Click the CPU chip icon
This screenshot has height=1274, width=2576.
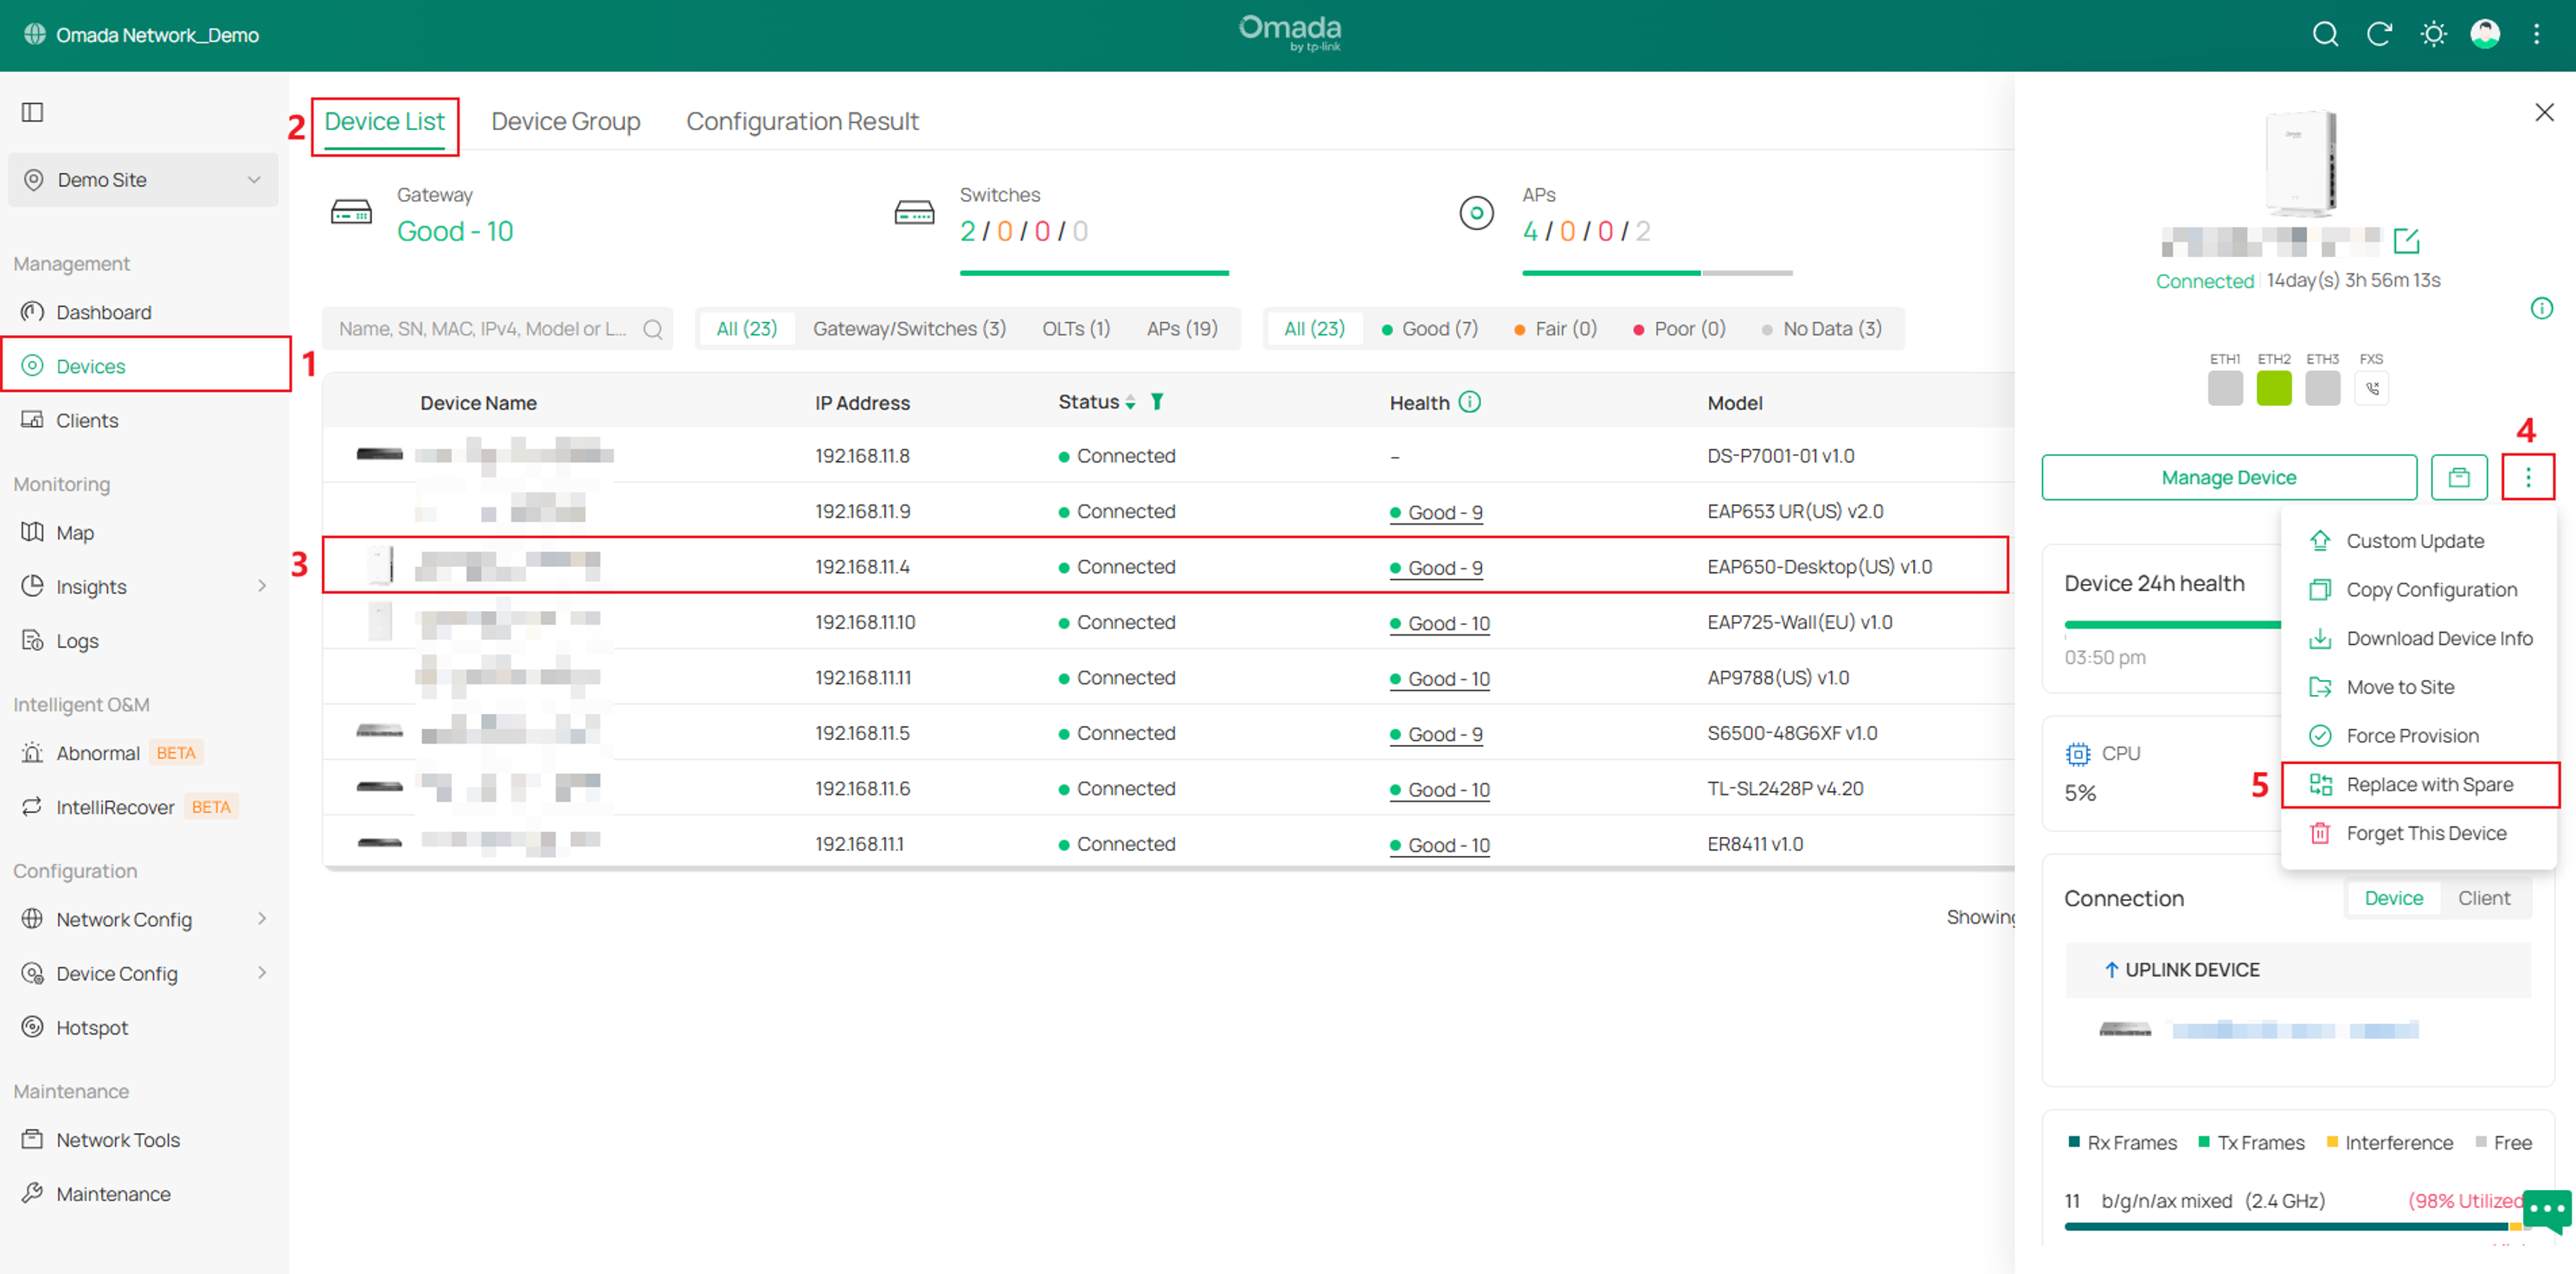coord(2077,754)
